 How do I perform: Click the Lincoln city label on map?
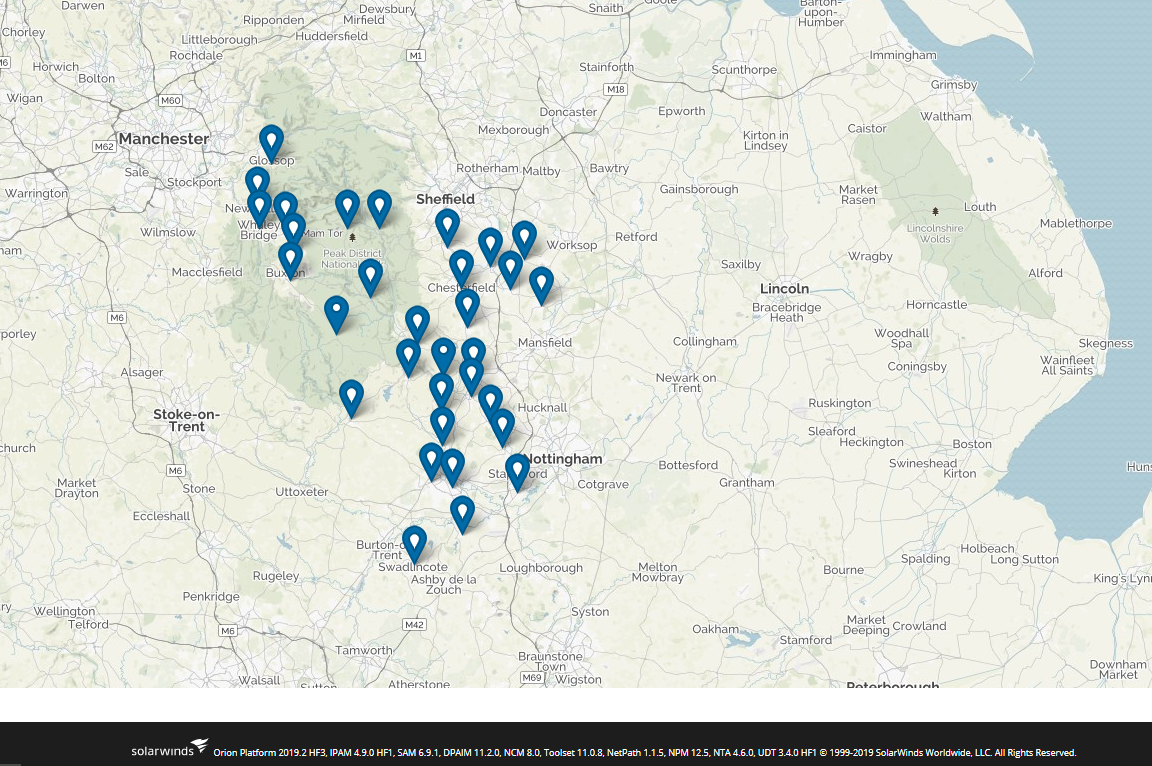[785, 289]
